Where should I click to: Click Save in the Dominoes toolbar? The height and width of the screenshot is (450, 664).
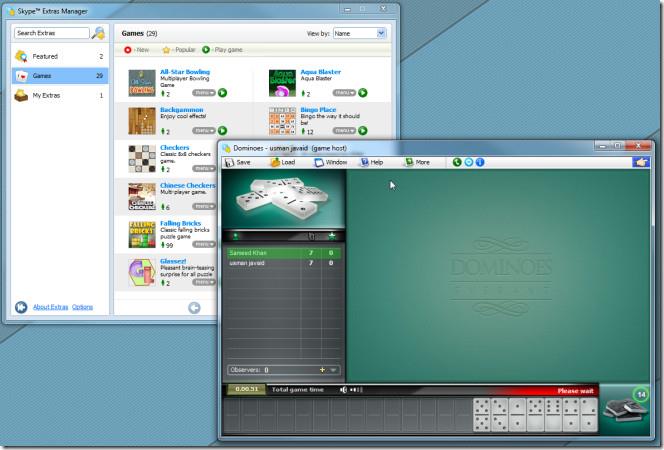pos(238,162)
